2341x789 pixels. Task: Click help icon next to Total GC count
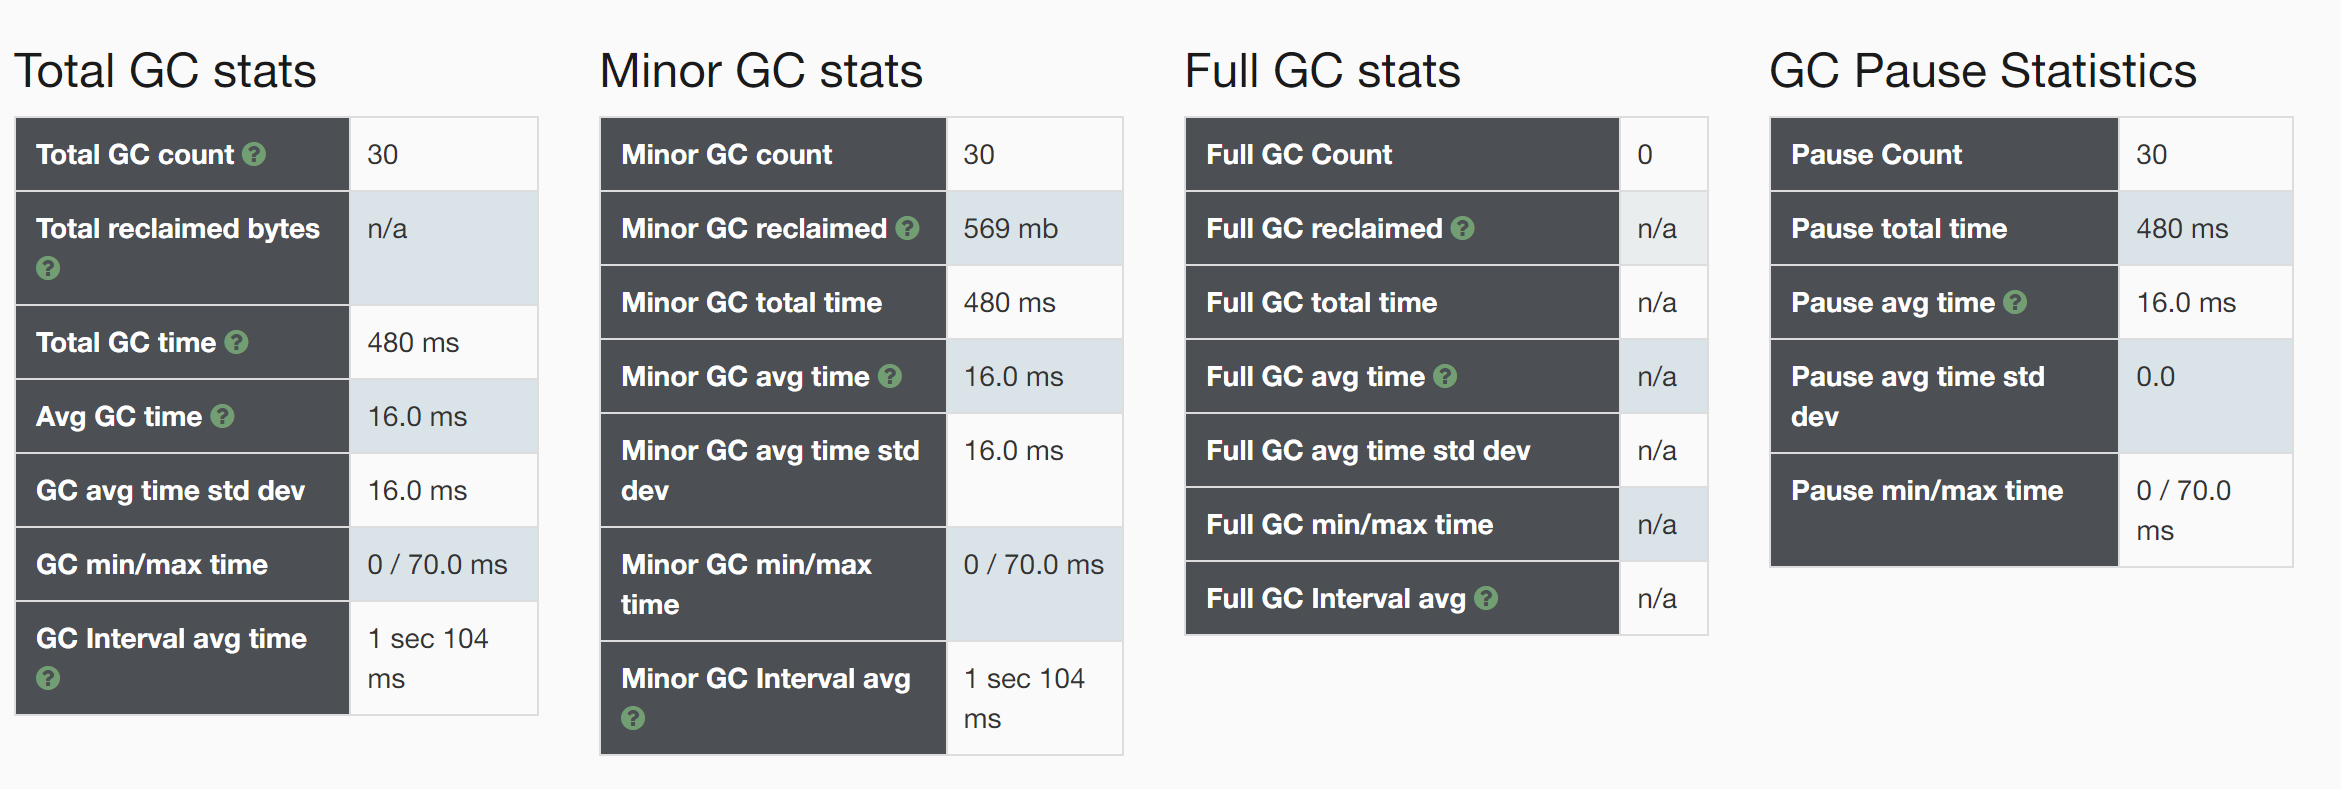pos(254,154)
